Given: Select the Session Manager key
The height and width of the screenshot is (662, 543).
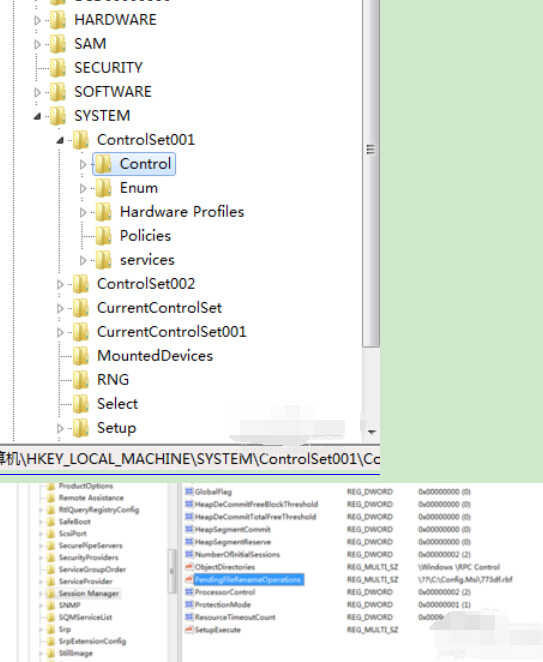Looking at the screenshot, I should [x=89, y=594].
